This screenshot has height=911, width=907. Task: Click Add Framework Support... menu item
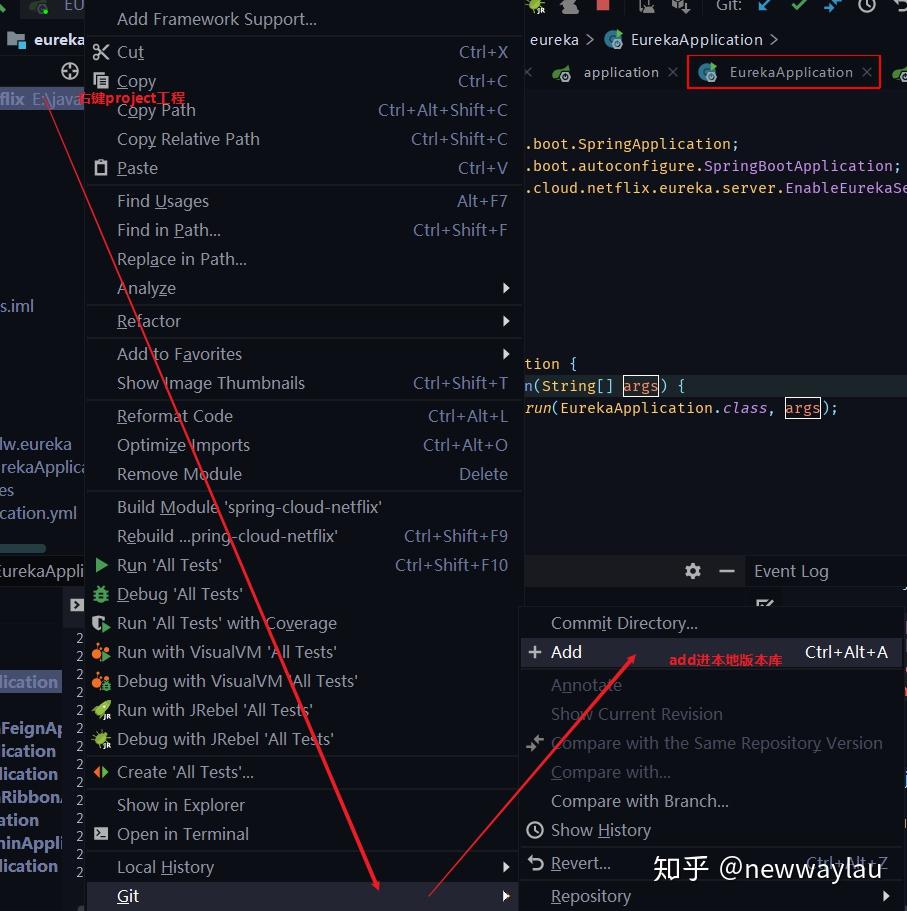tap(304, 19)
